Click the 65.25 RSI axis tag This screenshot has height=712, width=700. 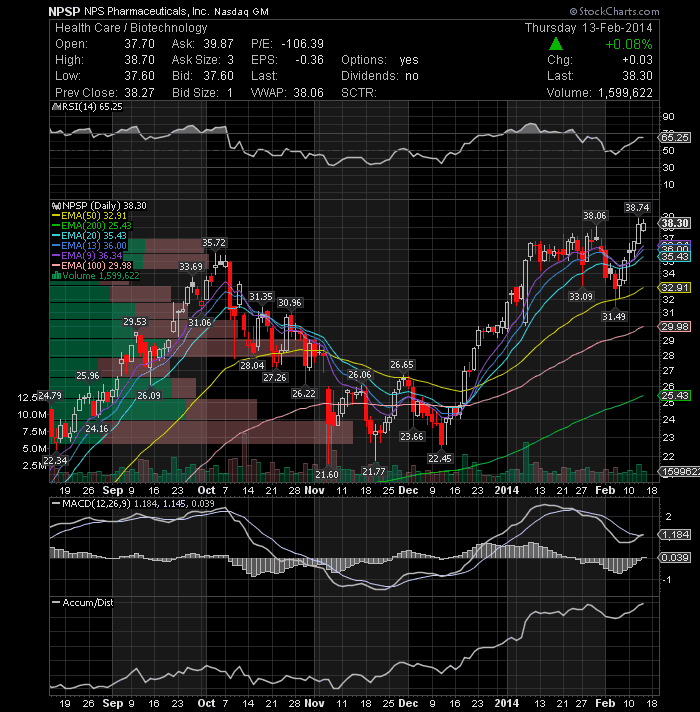tap(675, 138)
